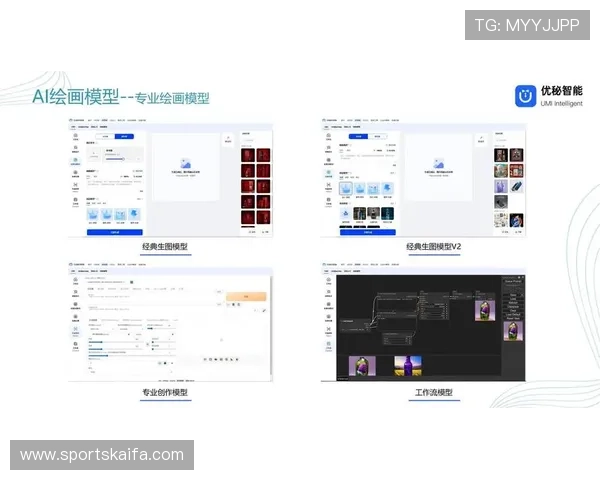Image resolution: width=600 pixels, height=480 pixels.
Task: Click the reference image strength slider in 经典生图模型
Action: coord(115,159)
